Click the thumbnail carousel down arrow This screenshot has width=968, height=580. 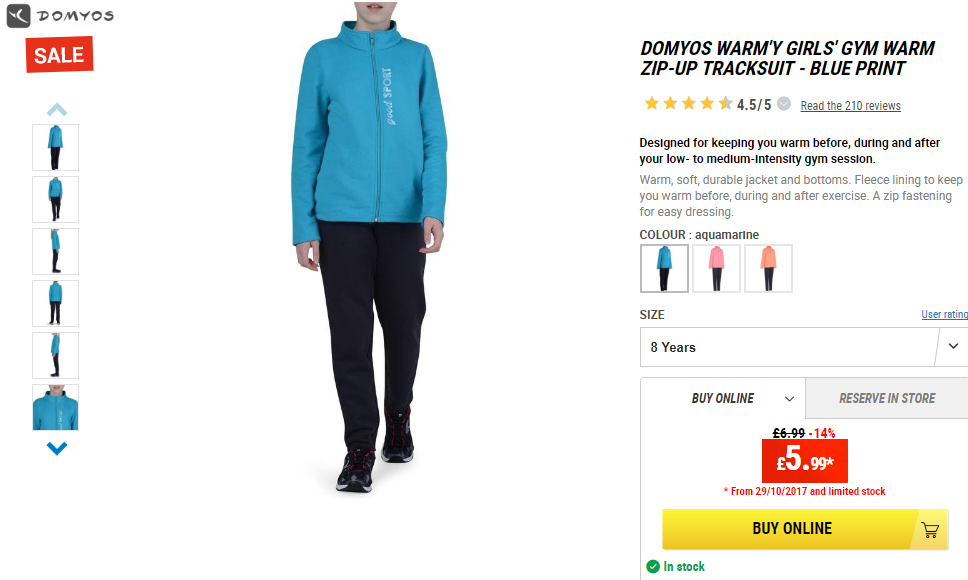[x=57, y=448]
